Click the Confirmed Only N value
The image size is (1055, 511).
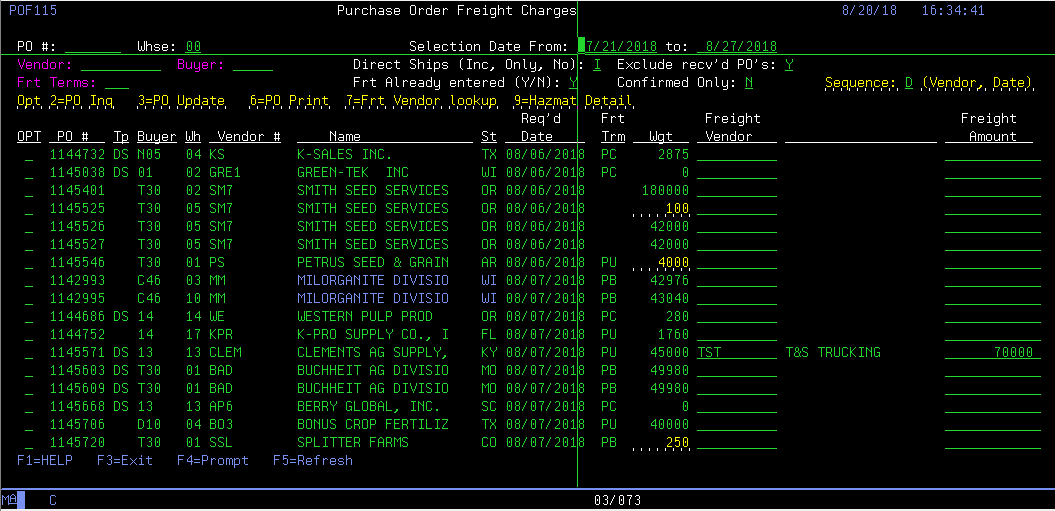(x=749, y=83)
